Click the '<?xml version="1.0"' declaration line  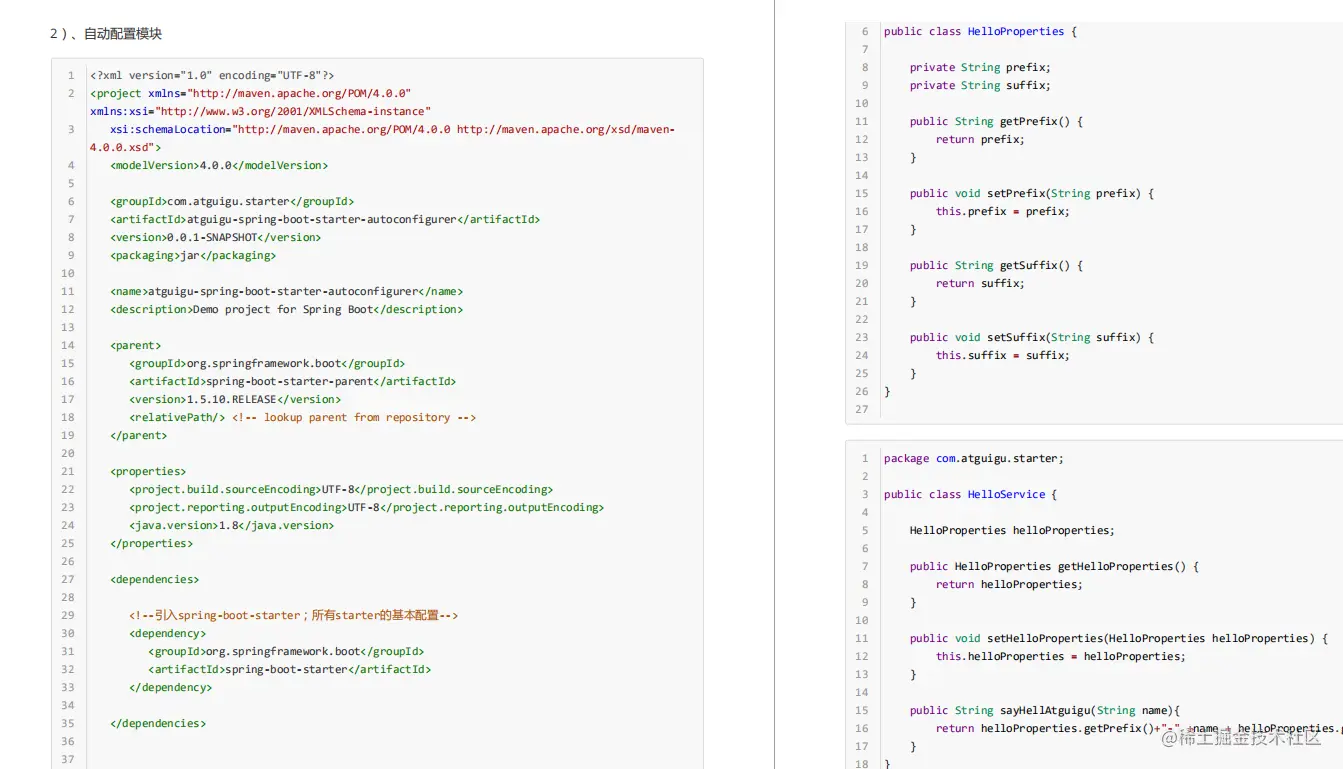pyautogui.click(x=212, y=75)
